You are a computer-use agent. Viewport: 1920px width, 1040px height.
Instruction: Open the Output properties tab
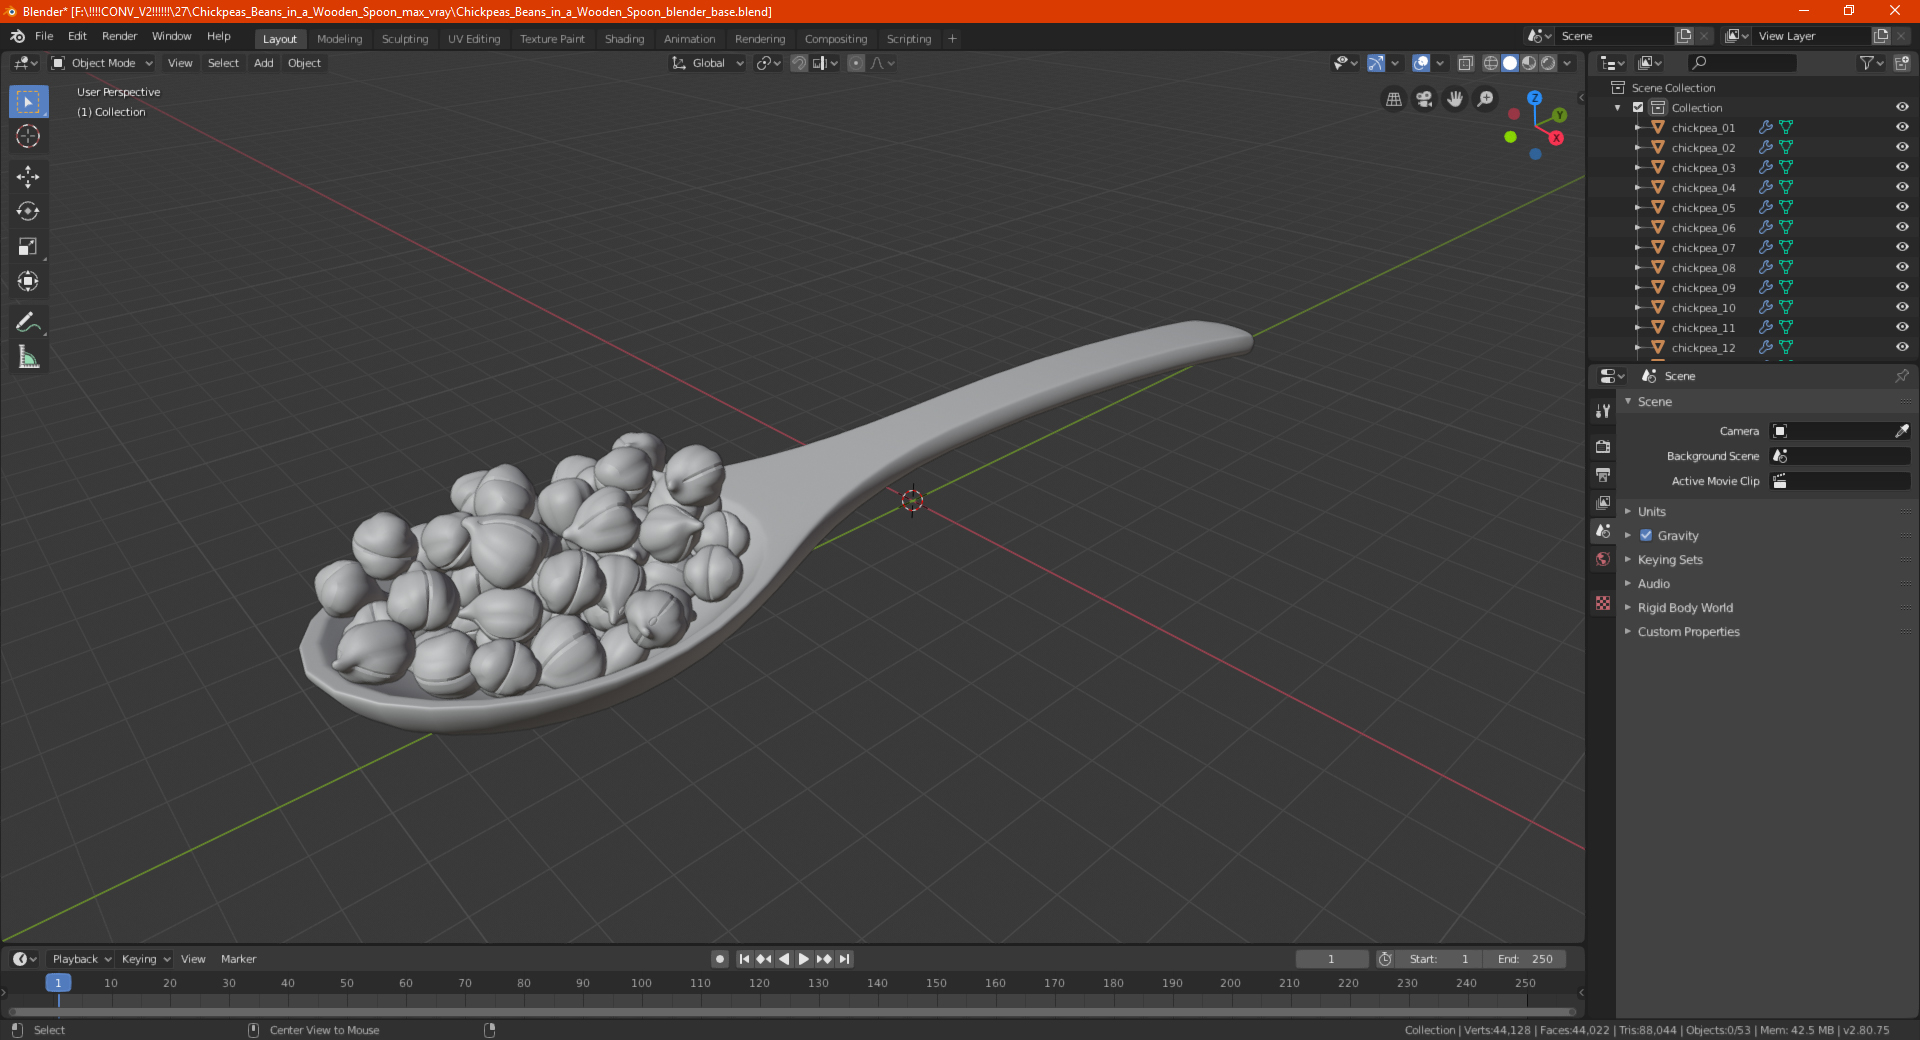[x=1603, y=474]
